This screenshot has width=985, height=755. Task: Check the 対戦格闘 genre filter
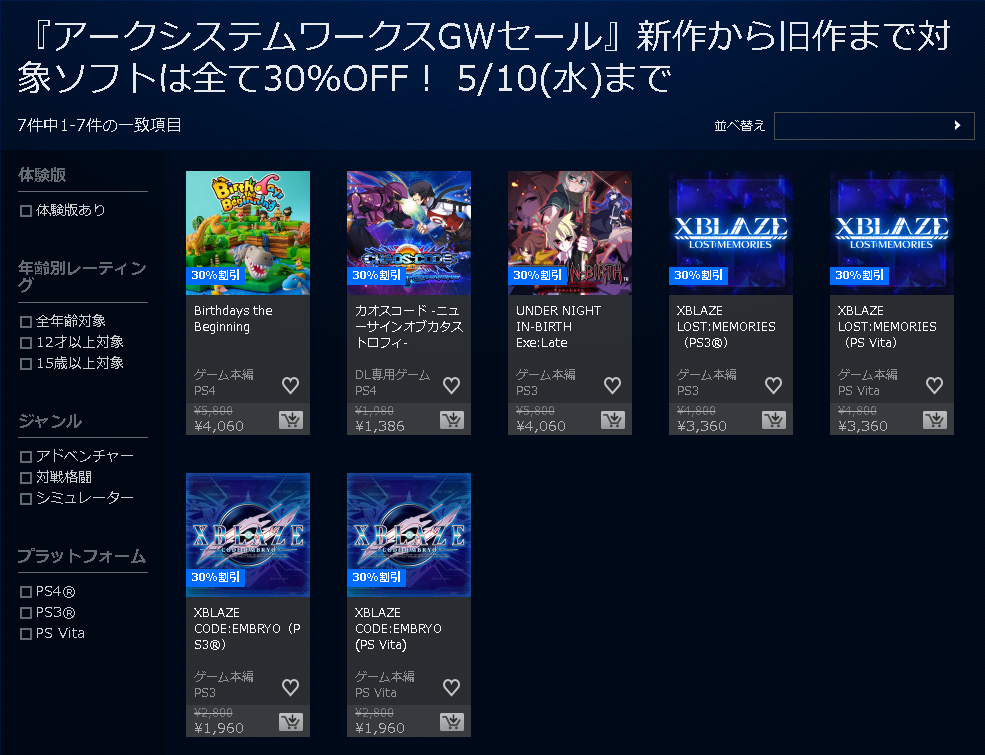click(x=26, y=478)
